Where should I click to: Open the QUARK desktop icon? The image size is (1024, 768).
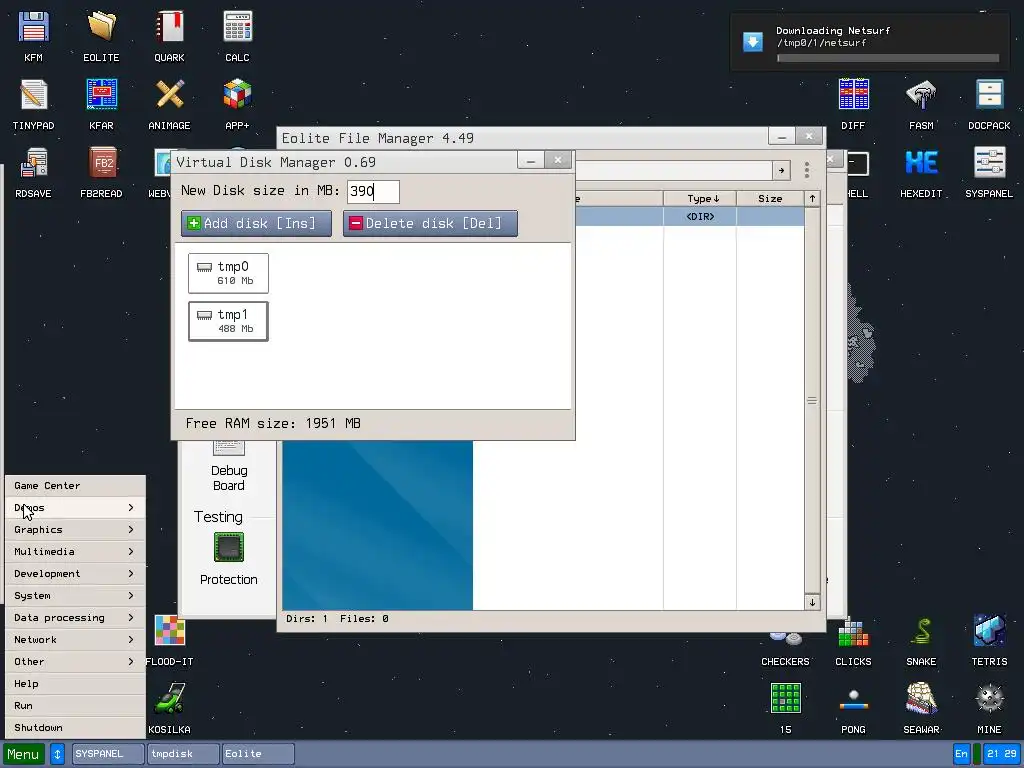[169, 28]
